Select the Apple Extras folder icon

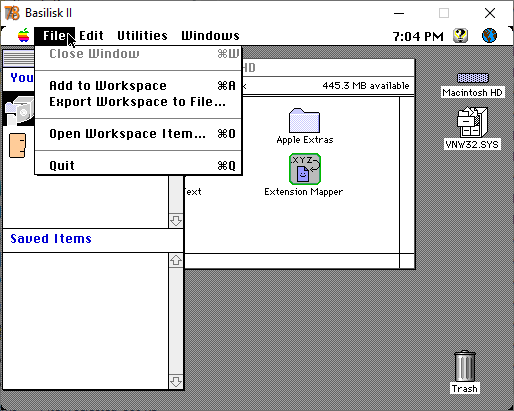(x=304, y=120)
